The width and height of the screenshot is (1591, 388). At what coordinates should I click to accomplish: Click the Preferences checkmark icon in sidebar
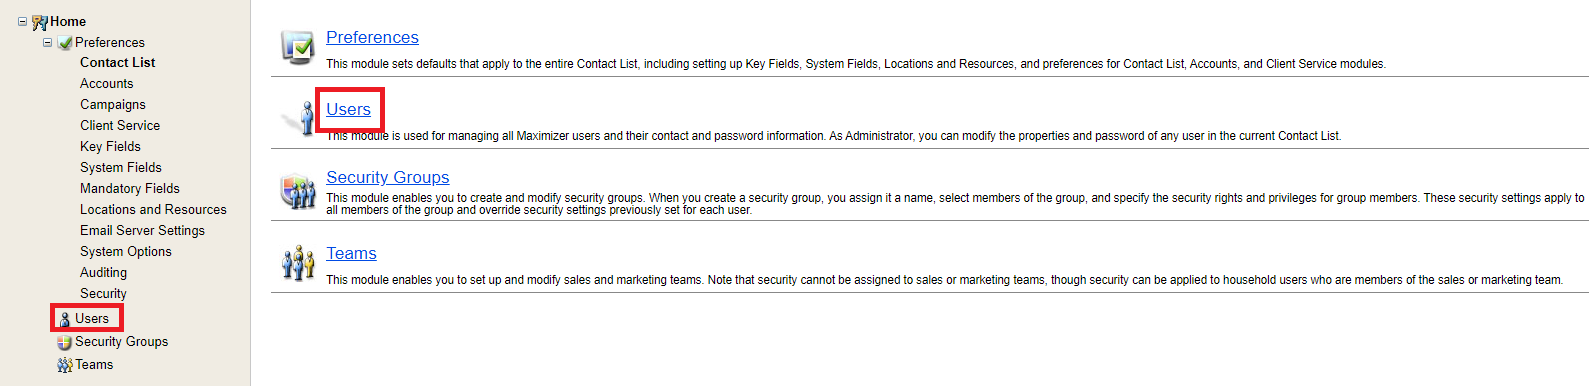pos(65,43)
